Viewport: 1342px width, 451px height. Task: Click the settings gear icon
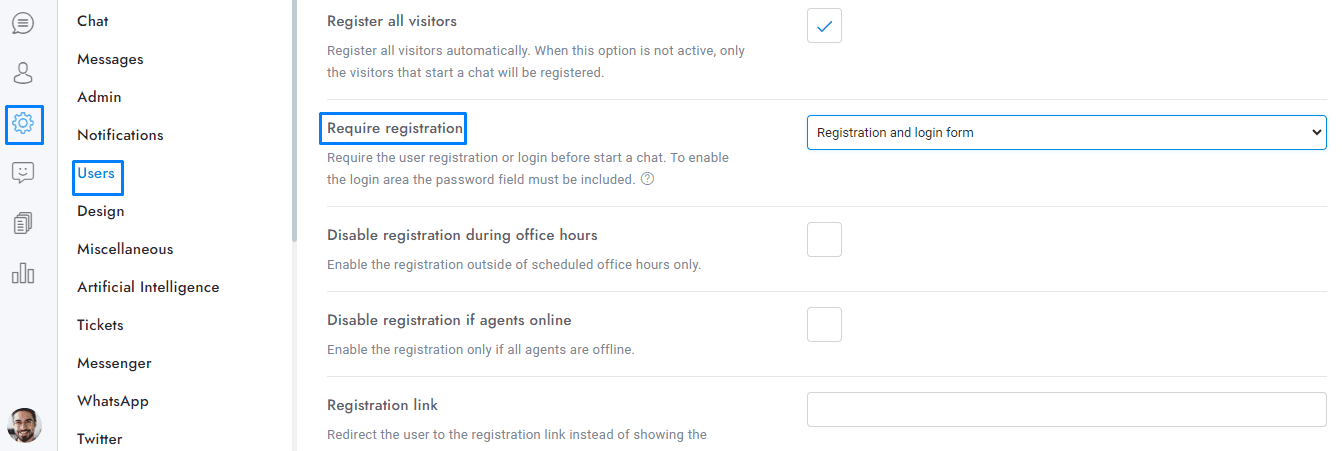23,124
